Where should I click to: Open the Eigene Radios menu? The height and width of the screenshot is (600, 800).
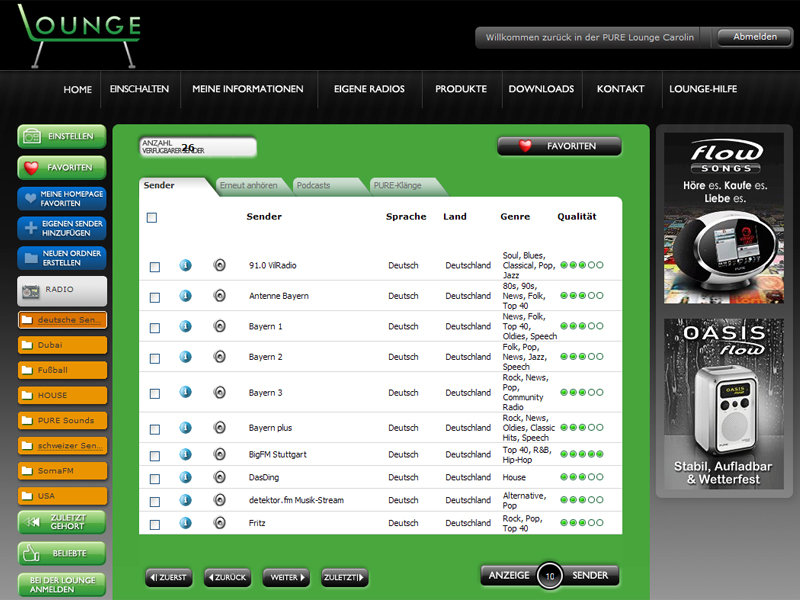pyautogui.click(x=369, y=89)
